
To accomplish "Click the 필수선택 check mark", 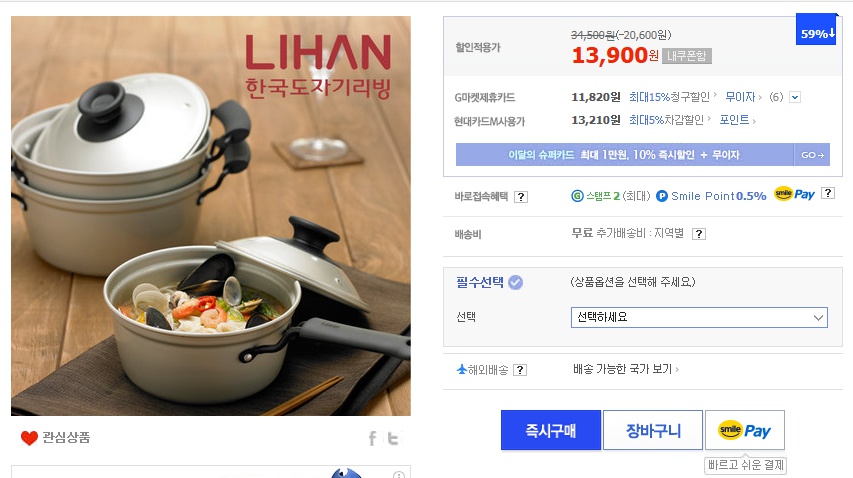I will click(x=515, y=282).
